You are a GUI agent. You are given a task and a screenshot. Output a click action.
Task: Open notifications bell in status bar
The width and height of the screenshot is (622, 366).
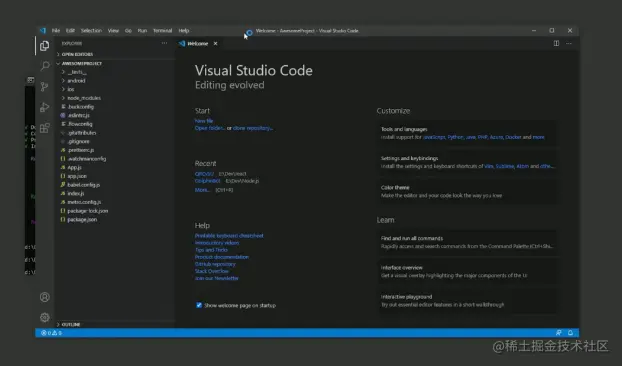click(570, 333)
